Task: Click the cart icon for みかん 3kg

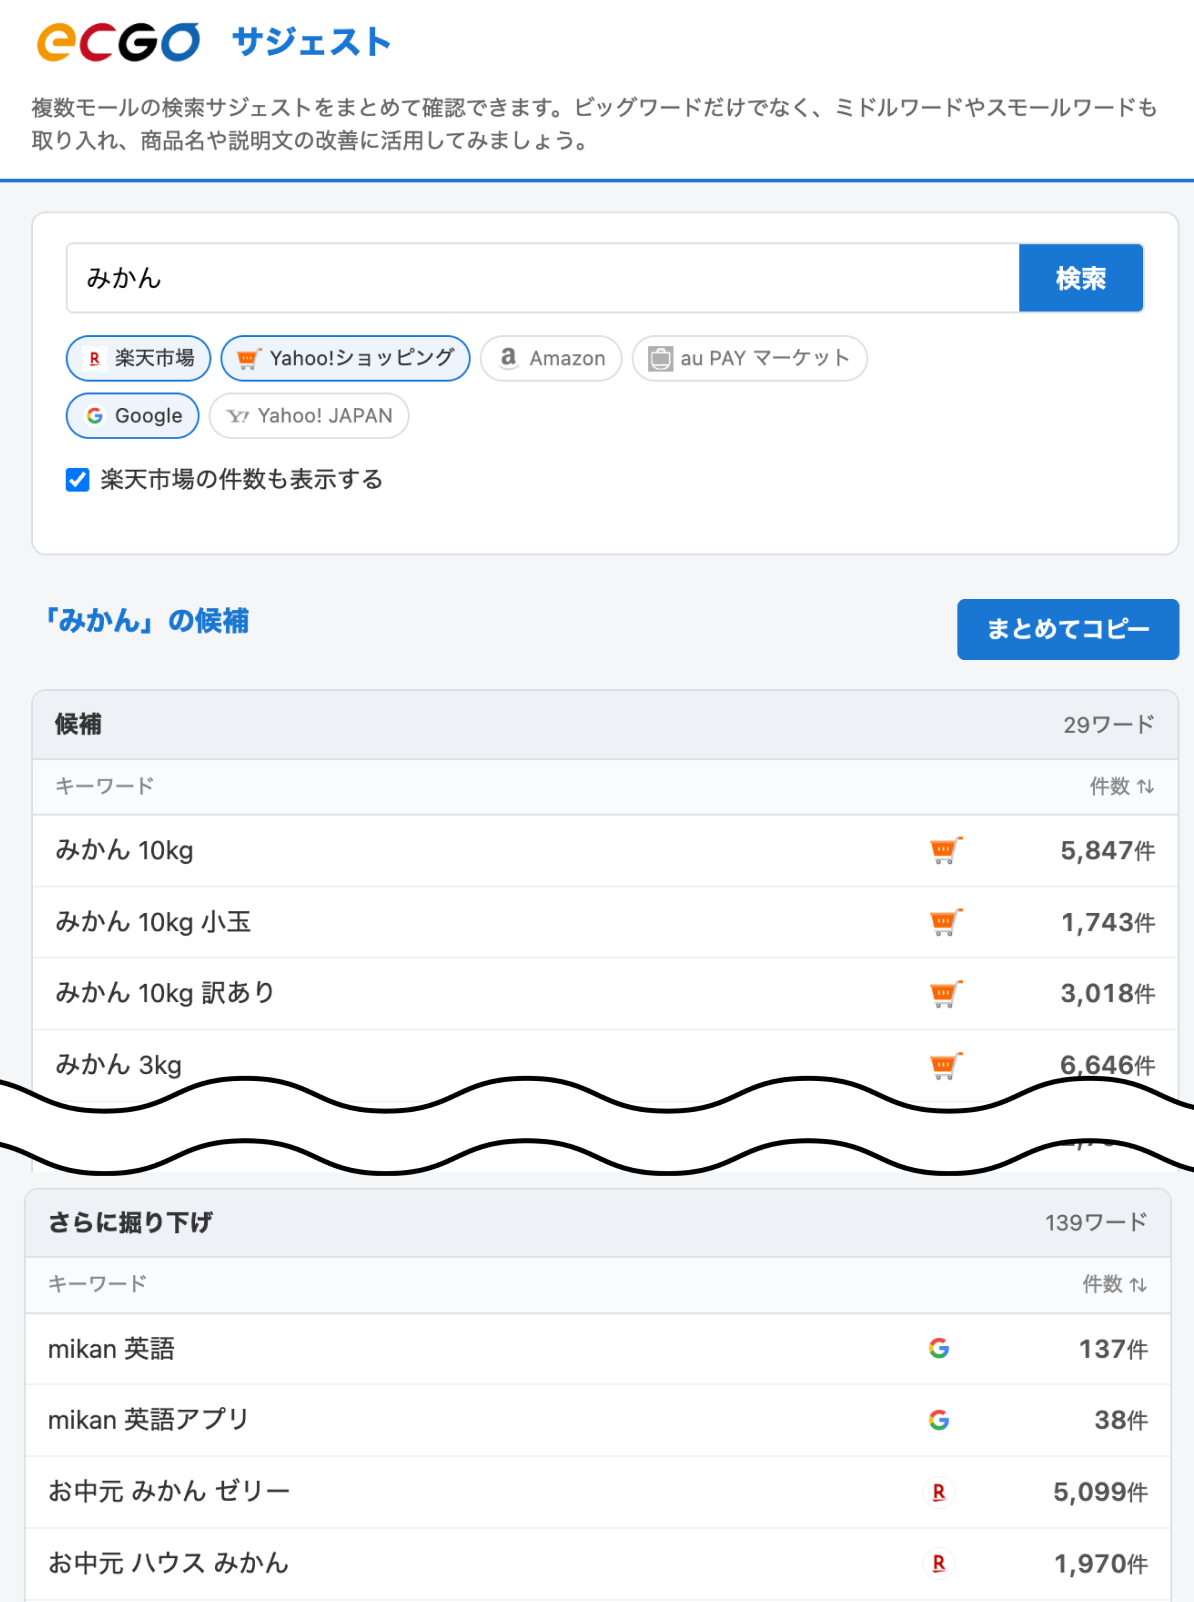Action: pyautogui.click(x=945, y=1066)
